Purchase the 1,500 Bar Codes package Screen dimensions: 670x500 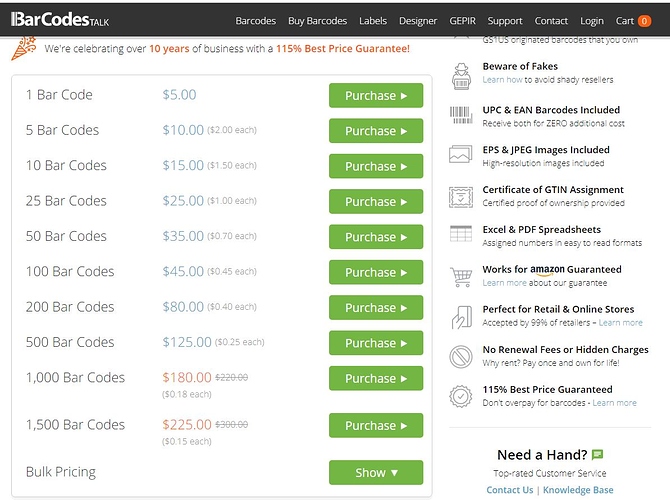click(376, 425)
